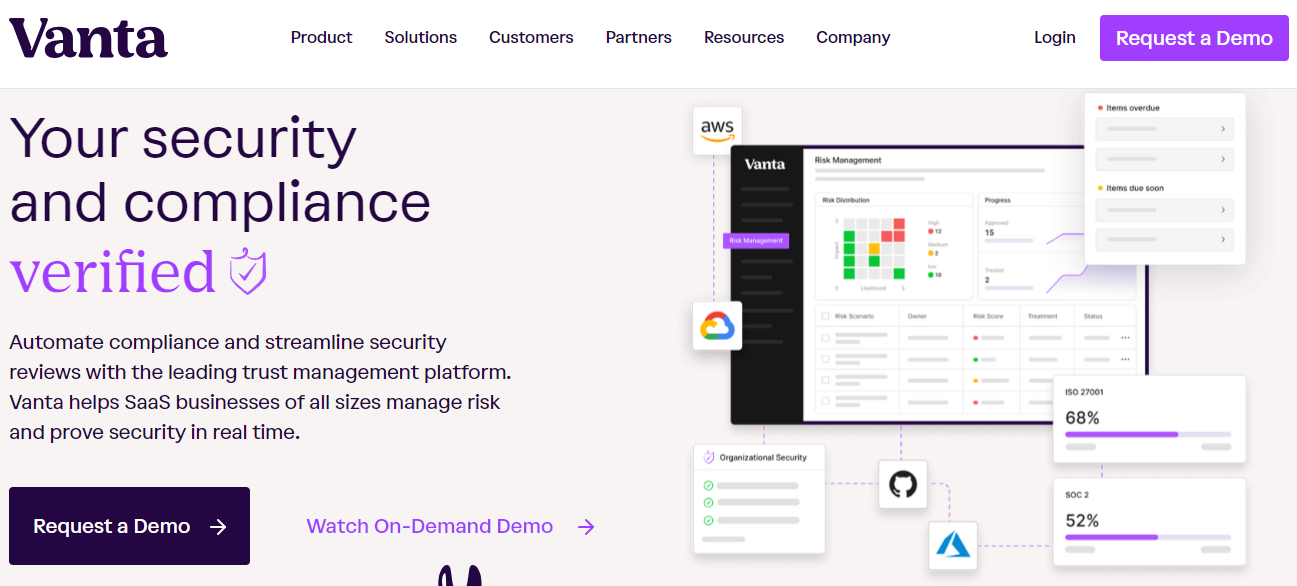1297x586 pixels.
Task: Click the 'Status' column header
Action: coord(1093,316)
